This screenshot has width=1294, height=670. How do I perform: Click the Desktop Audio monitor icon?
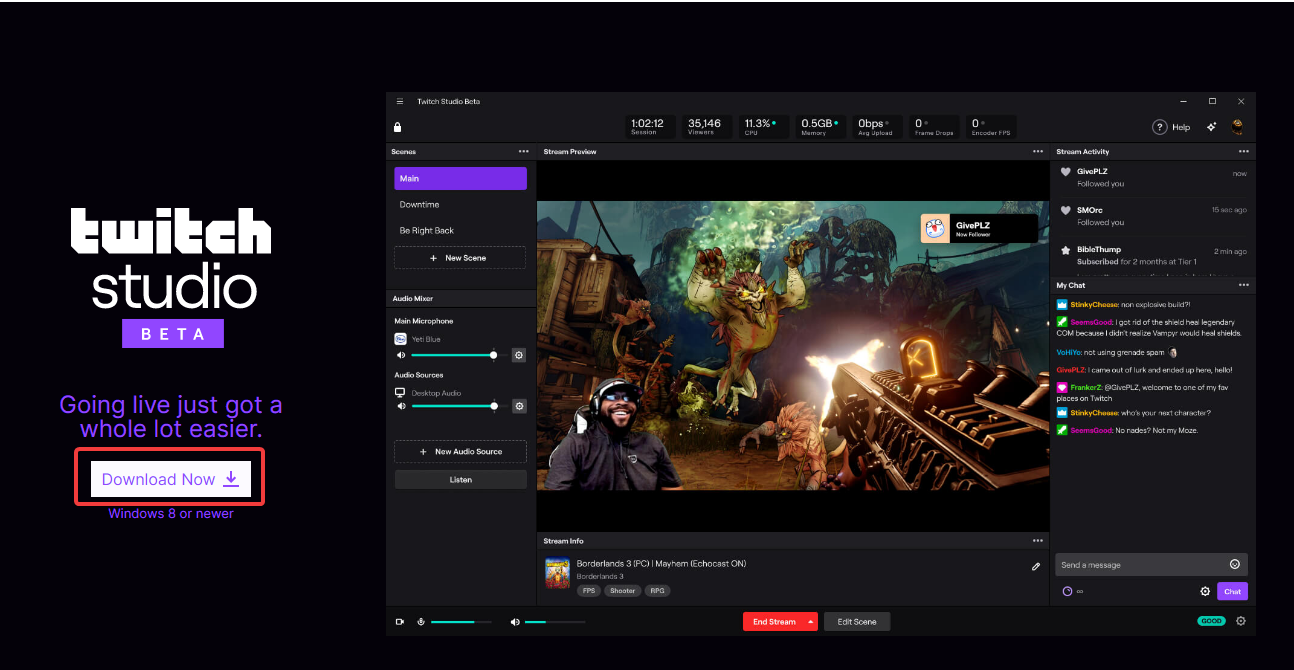coord(401,393)
